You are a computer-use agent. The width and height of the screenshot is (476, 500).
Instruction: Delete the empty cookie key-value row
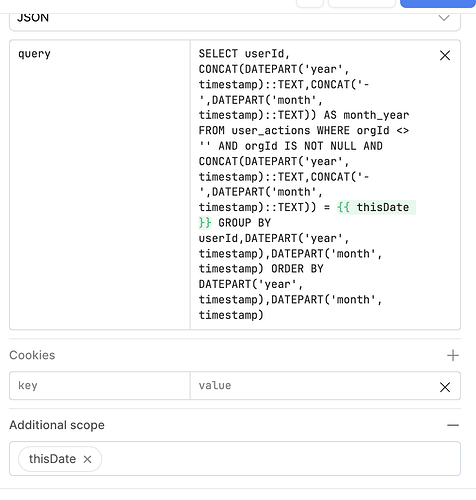[x=445, y=387]
